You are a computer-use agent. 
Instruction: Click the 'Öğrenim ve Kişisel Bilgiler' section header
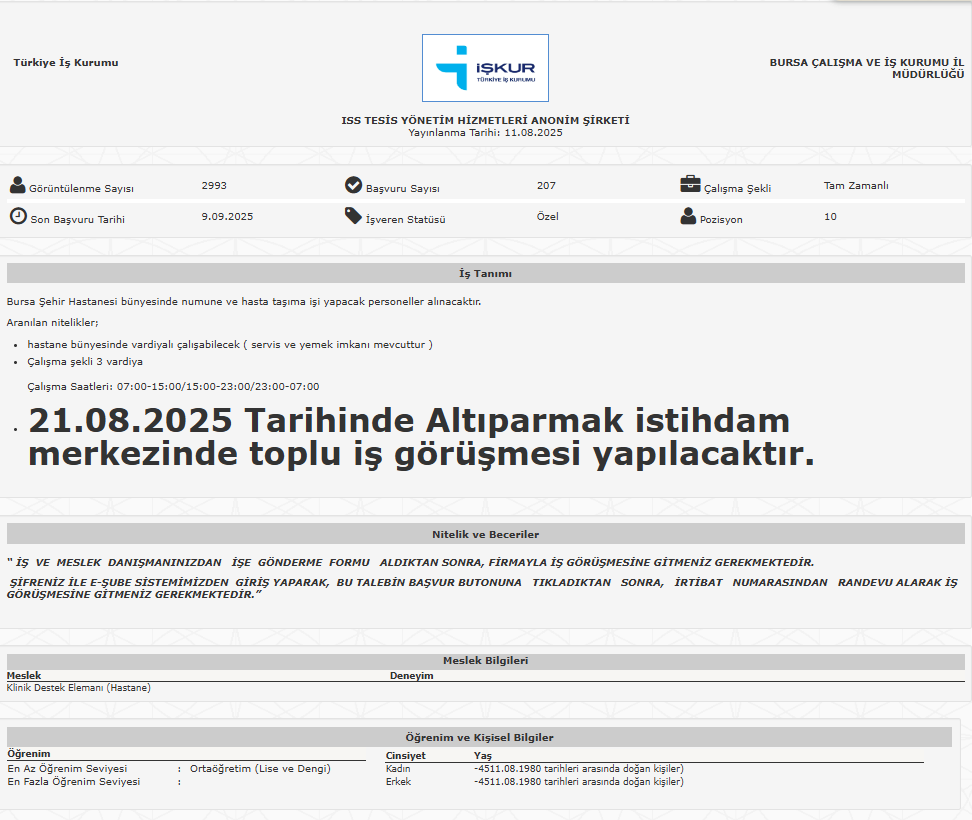click(x=479, y=737)
